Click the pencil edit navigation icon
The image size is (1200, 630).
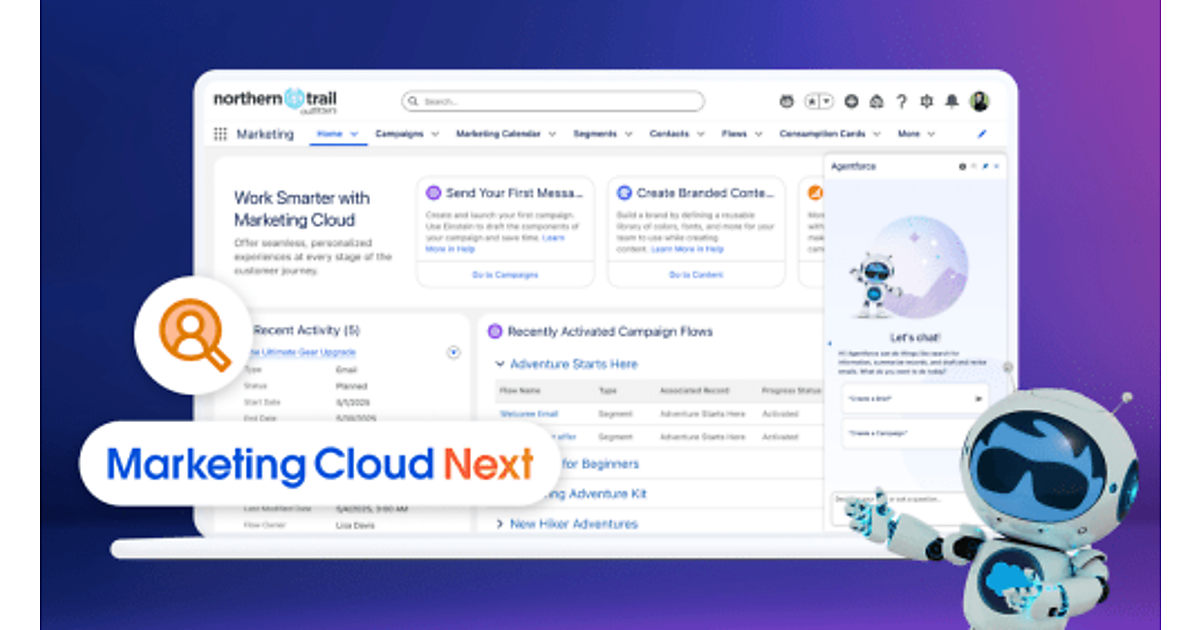[x=981, y=133]
